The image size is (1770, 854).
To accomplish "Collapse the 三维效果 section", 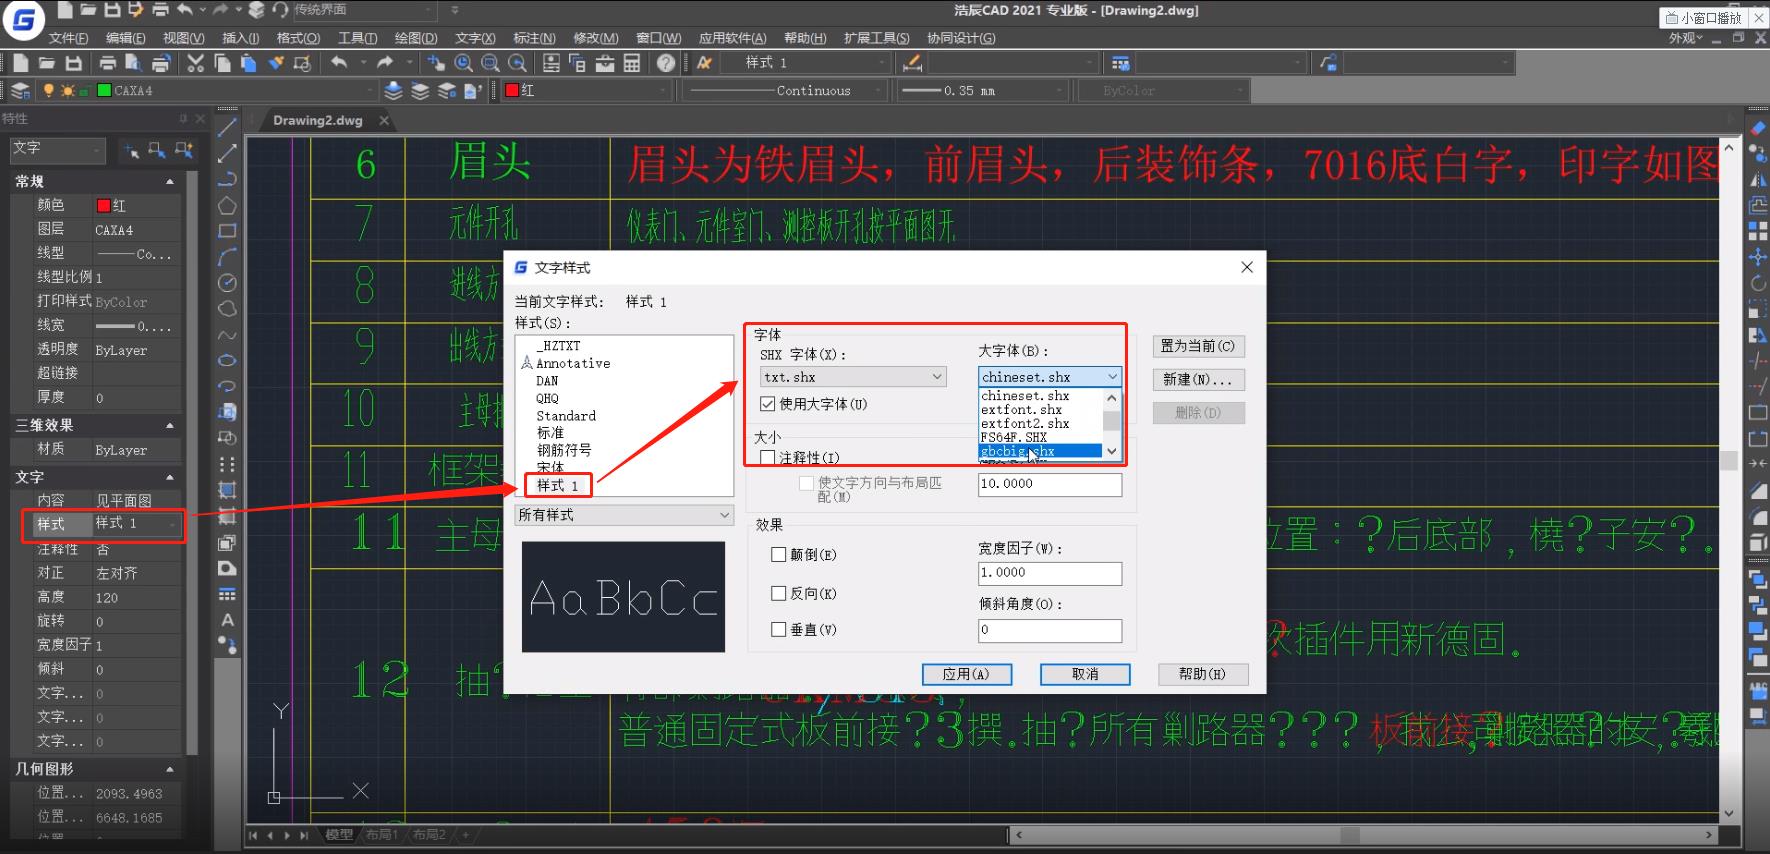I will pyautogui.click(x=169, y=426).
